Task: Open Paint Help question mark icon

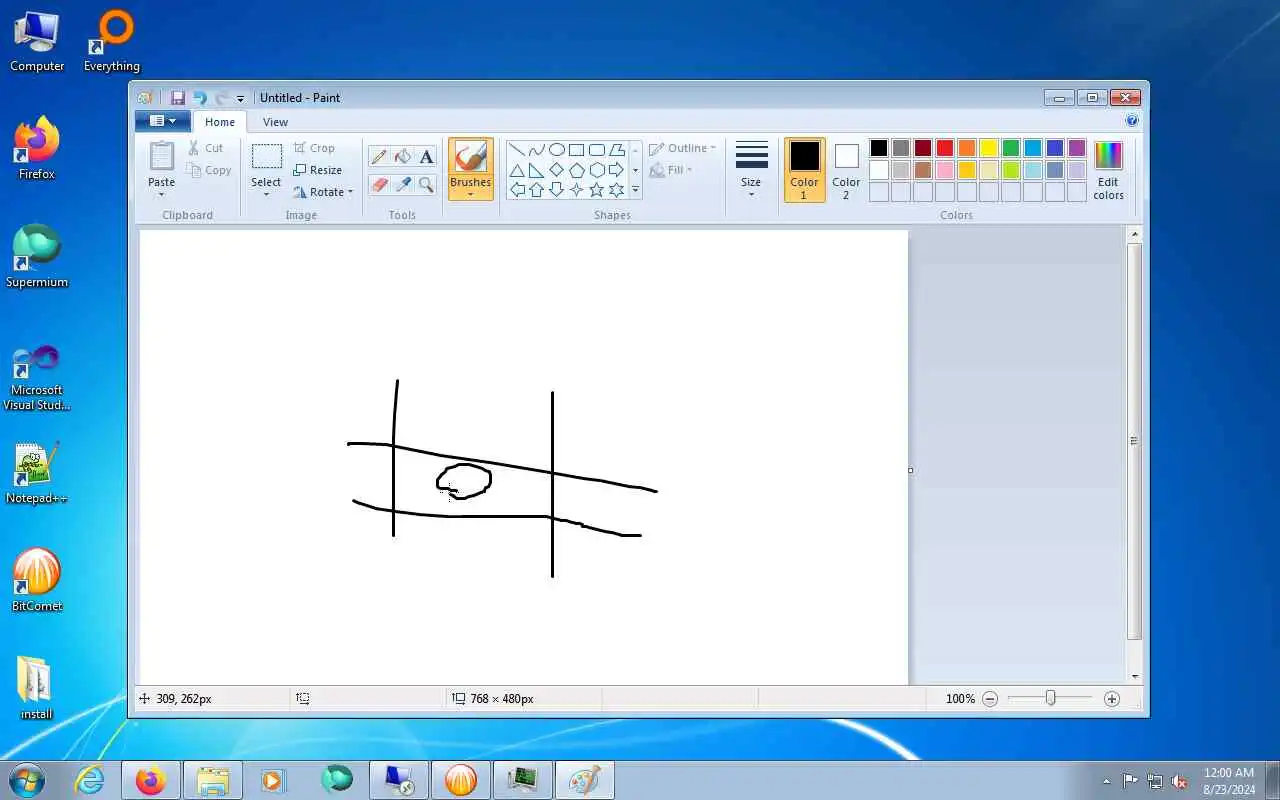Action: click(1132, 120)
